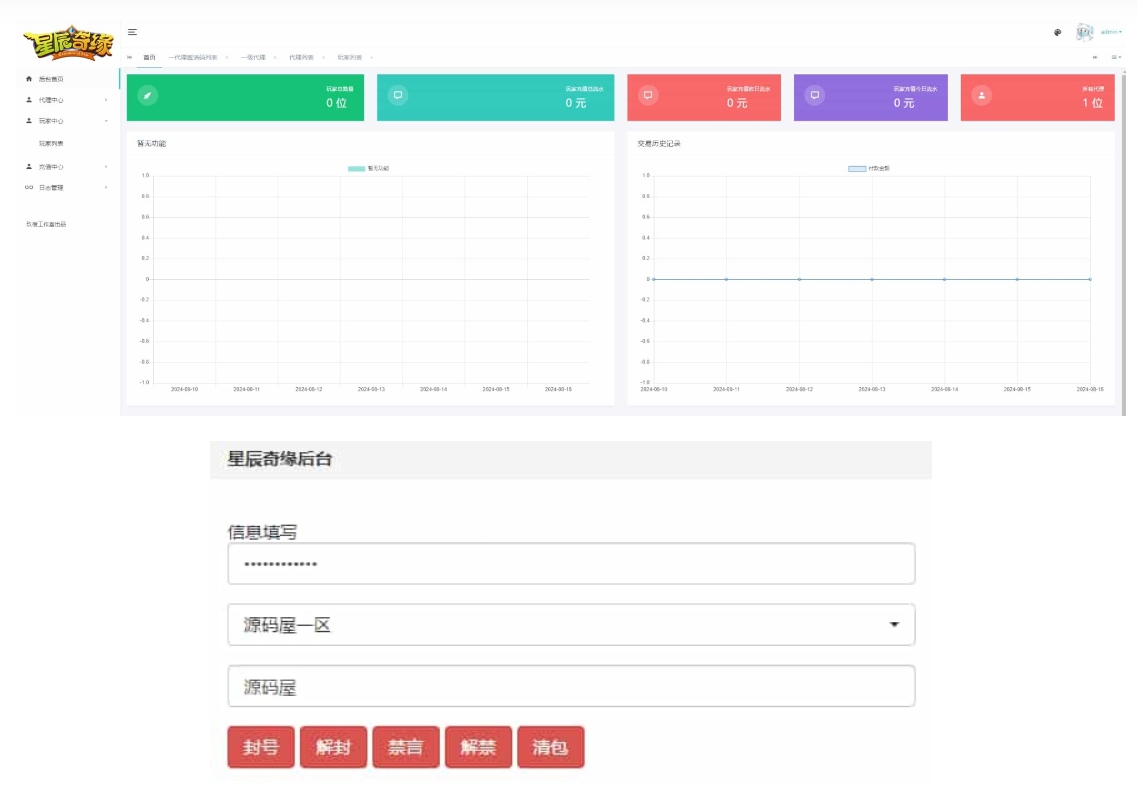Viewport: 1137px width, 785px height.
Task: Switch to the 代理列表 tab
Action: pos(301,58)
